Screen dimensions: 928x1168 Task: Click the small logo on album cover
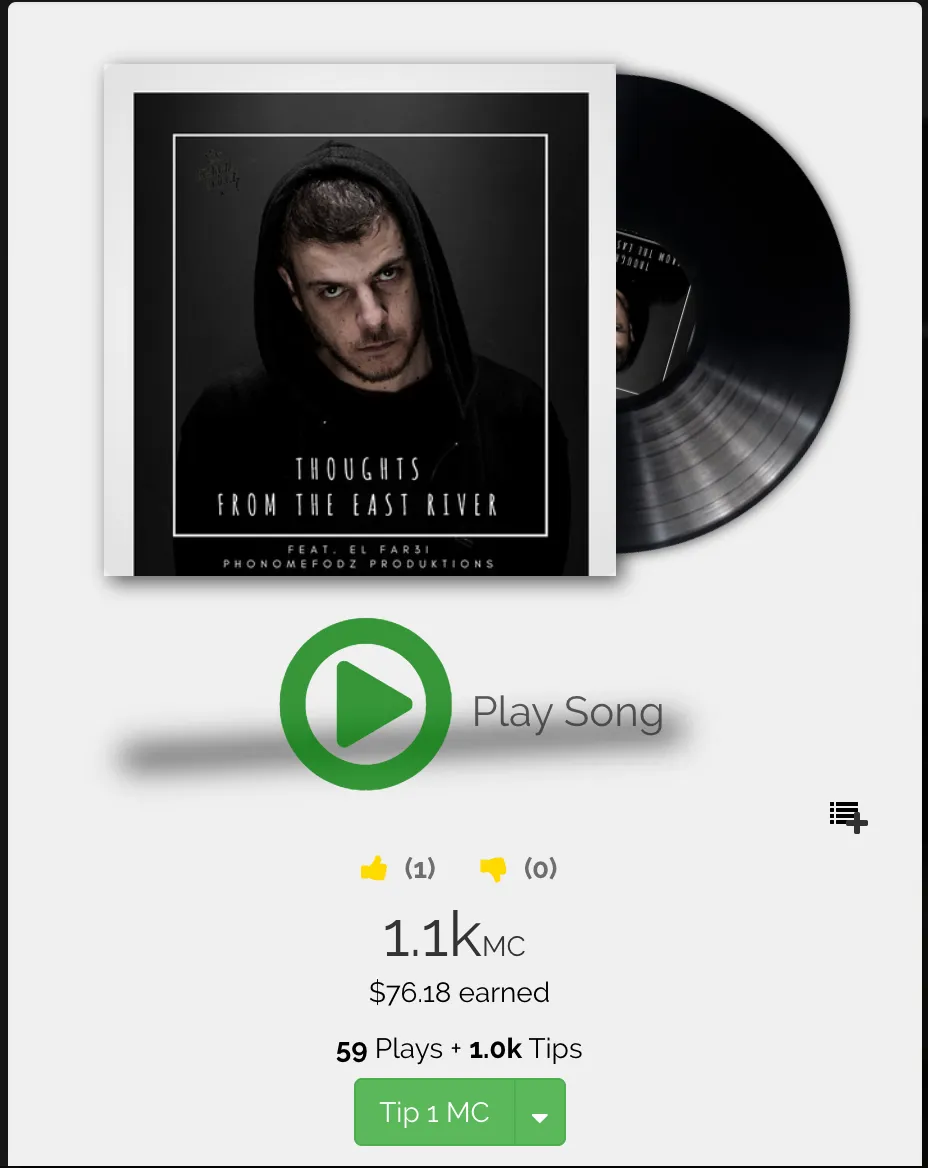(x=218, y=172)
